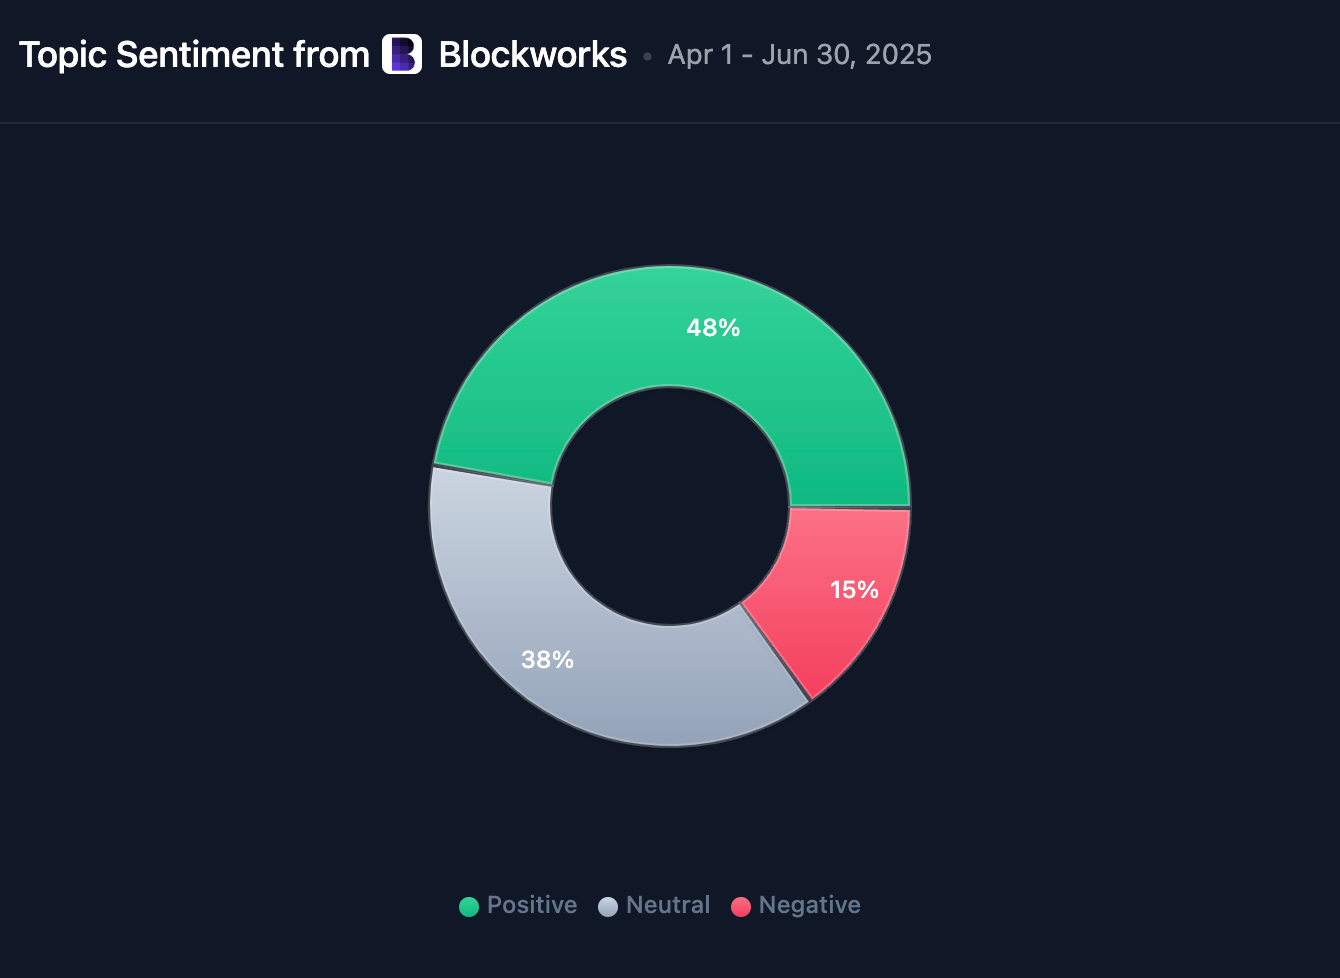Toggle the Neutral series legend label
Viewport: 1340px width, 978px height.
pyautogui.click(x=668, y=905)
